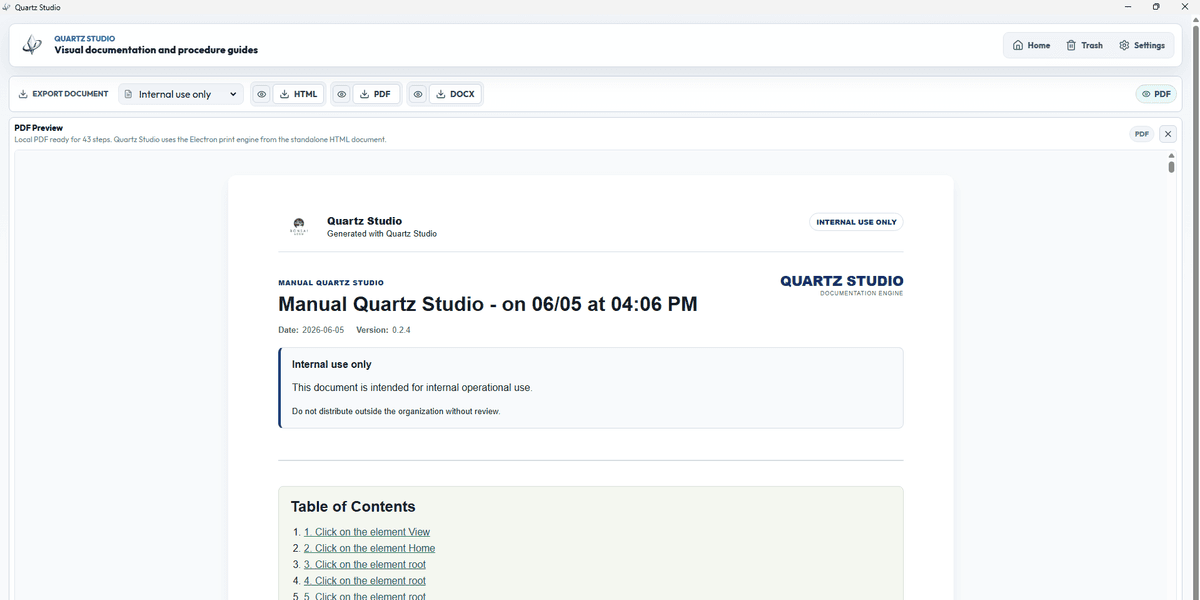This screenshot has width=1200, height=600.
Task: Download the document as HTML
Action: tap(298, 94)
